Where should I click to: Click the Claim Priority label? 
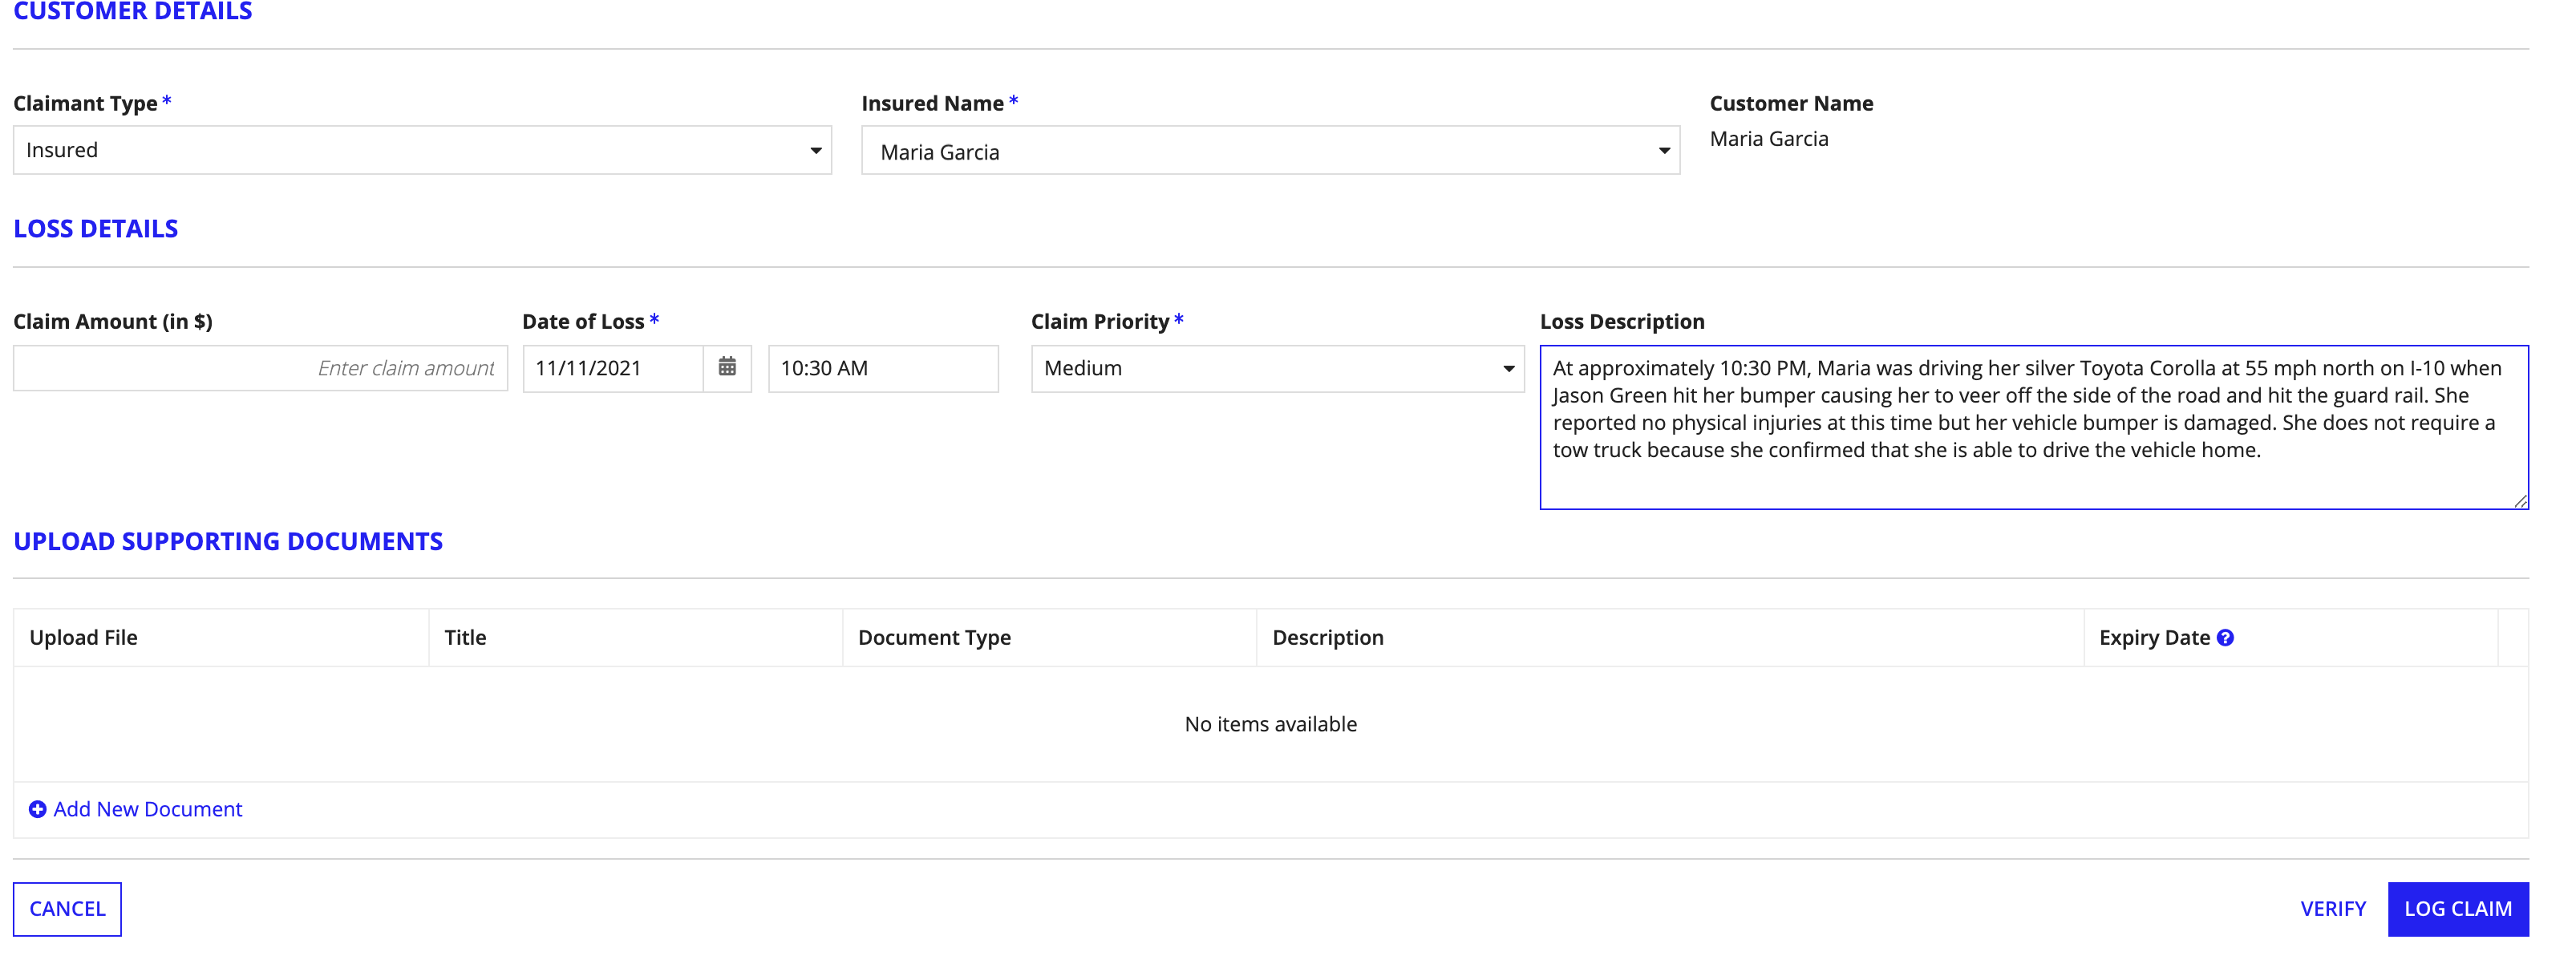pyautogui.click(x=1100, y=321)
